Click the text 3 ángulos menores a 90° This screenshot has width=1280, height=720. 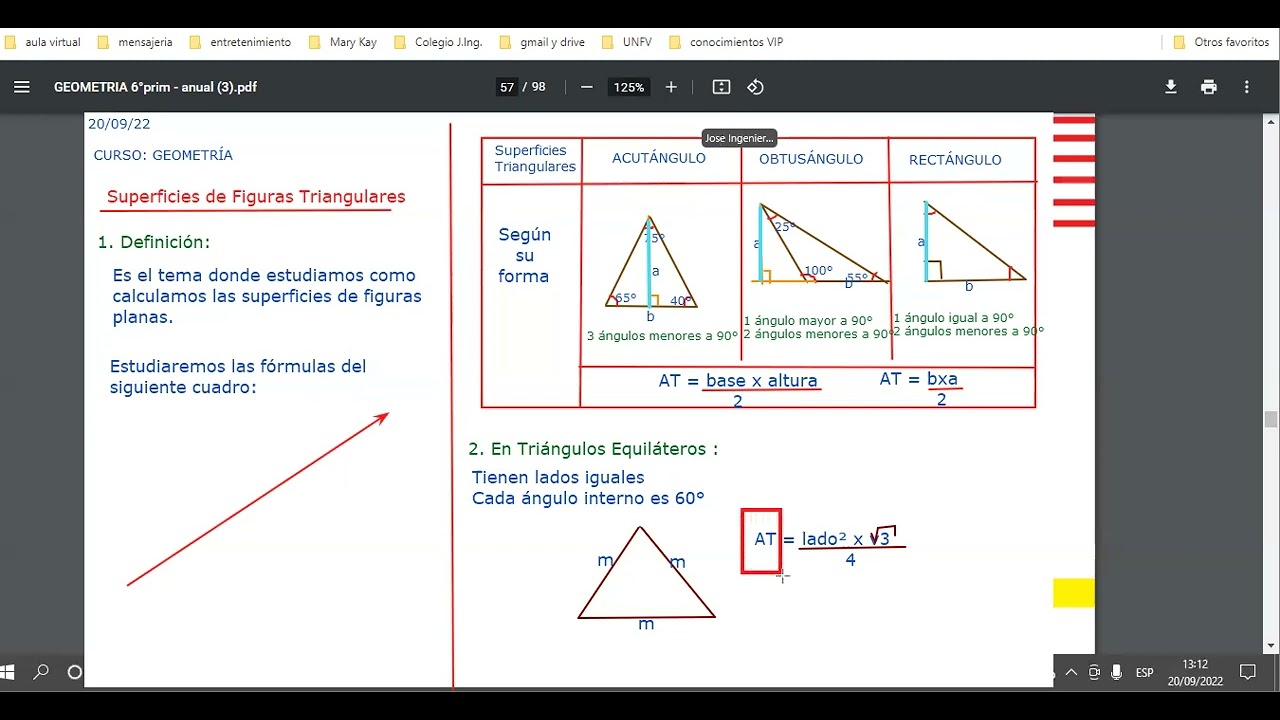[662, 336]
